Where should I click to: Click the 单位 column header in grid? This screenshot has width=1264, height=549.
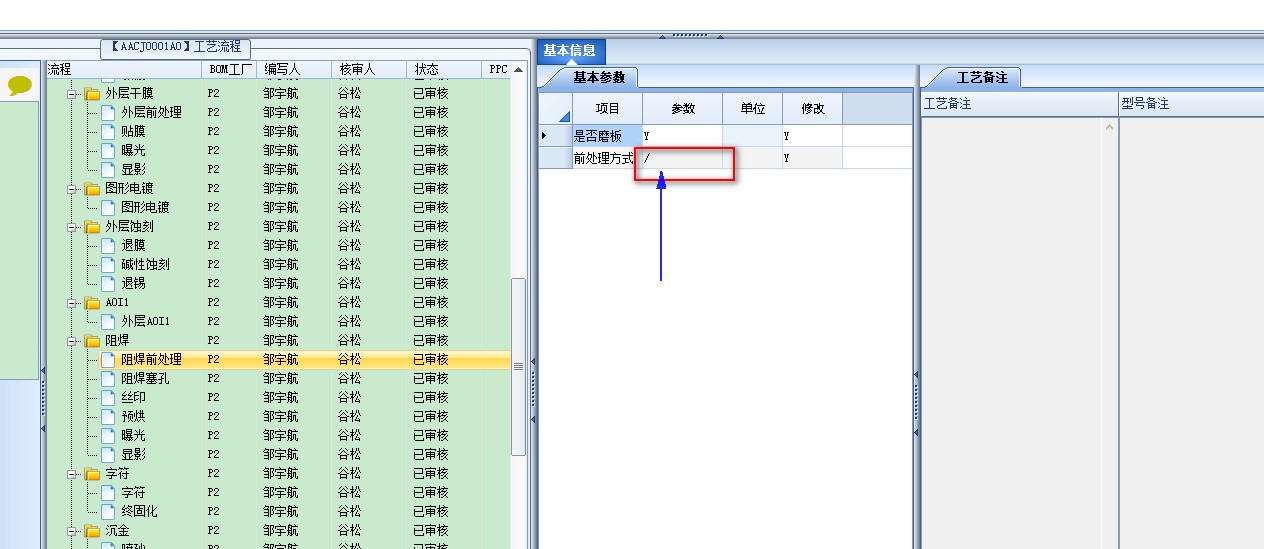(752, 108)
